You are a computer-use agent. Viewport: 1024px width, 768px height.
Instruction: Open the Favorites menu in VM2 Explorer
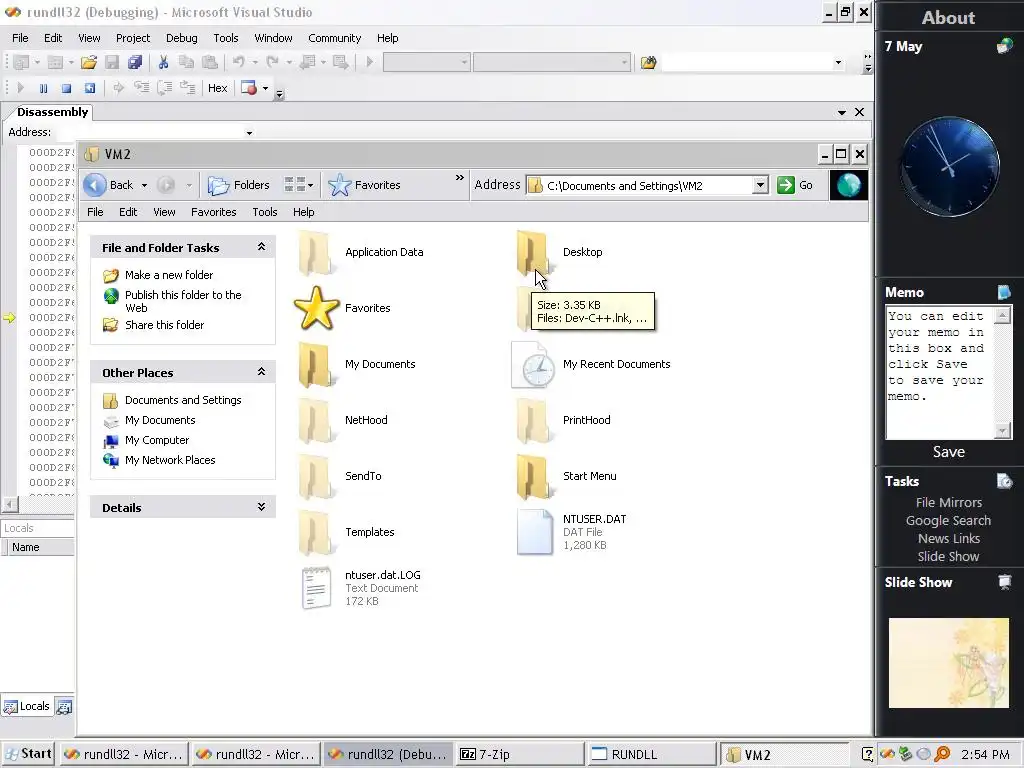pos(214,212)
